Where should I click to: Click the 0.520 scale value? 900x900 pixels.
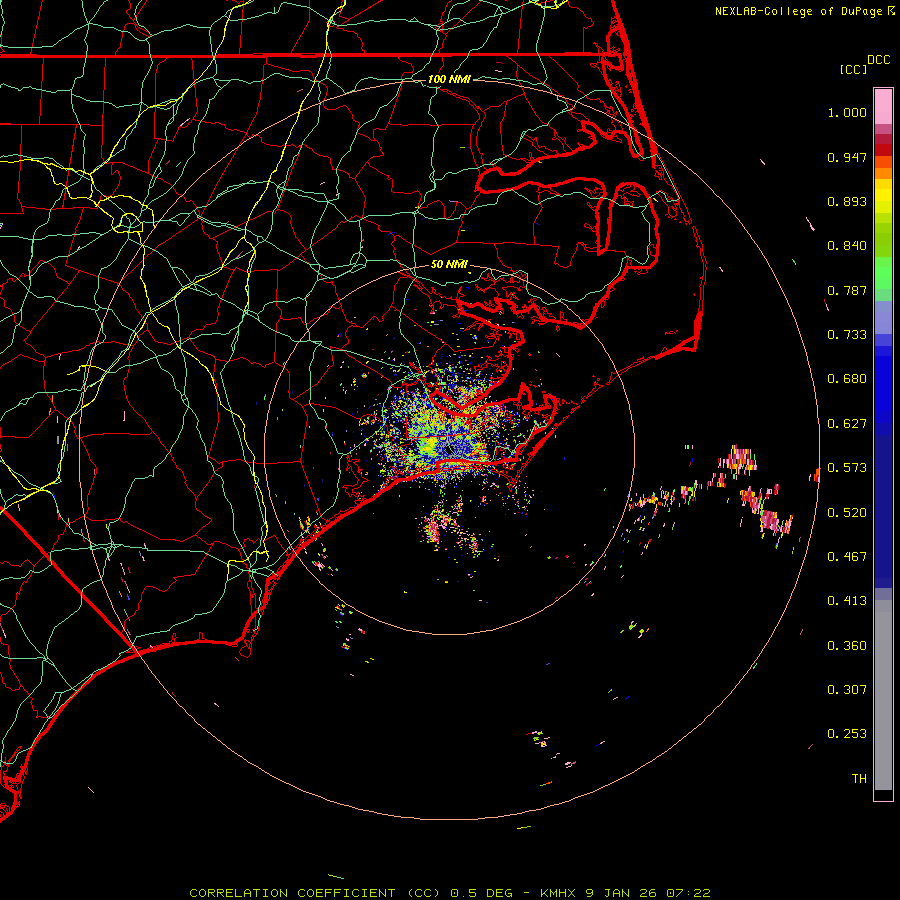(x=847, y=513)
